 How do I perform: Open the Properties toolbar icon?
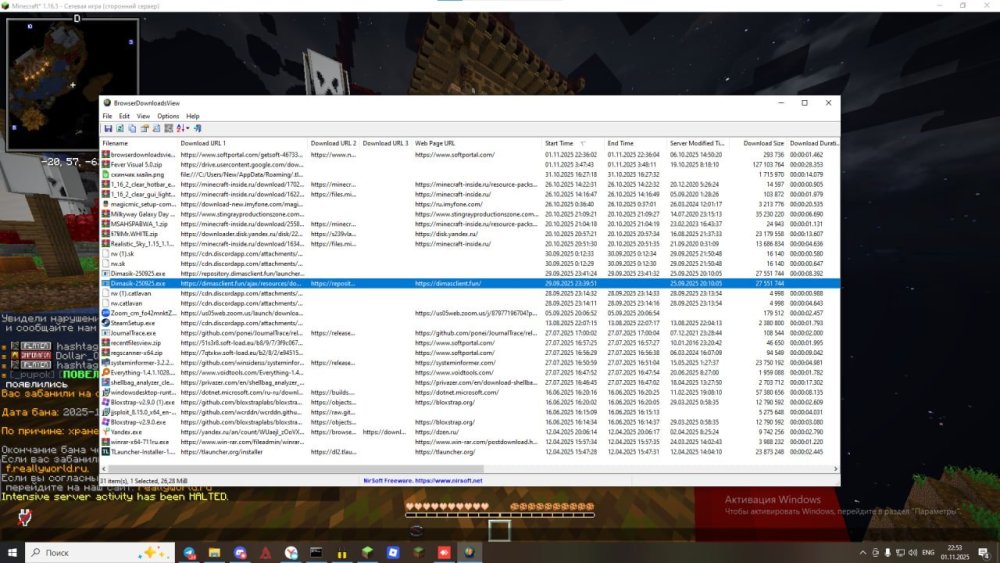pyautogui.click(x=144, y=128)
